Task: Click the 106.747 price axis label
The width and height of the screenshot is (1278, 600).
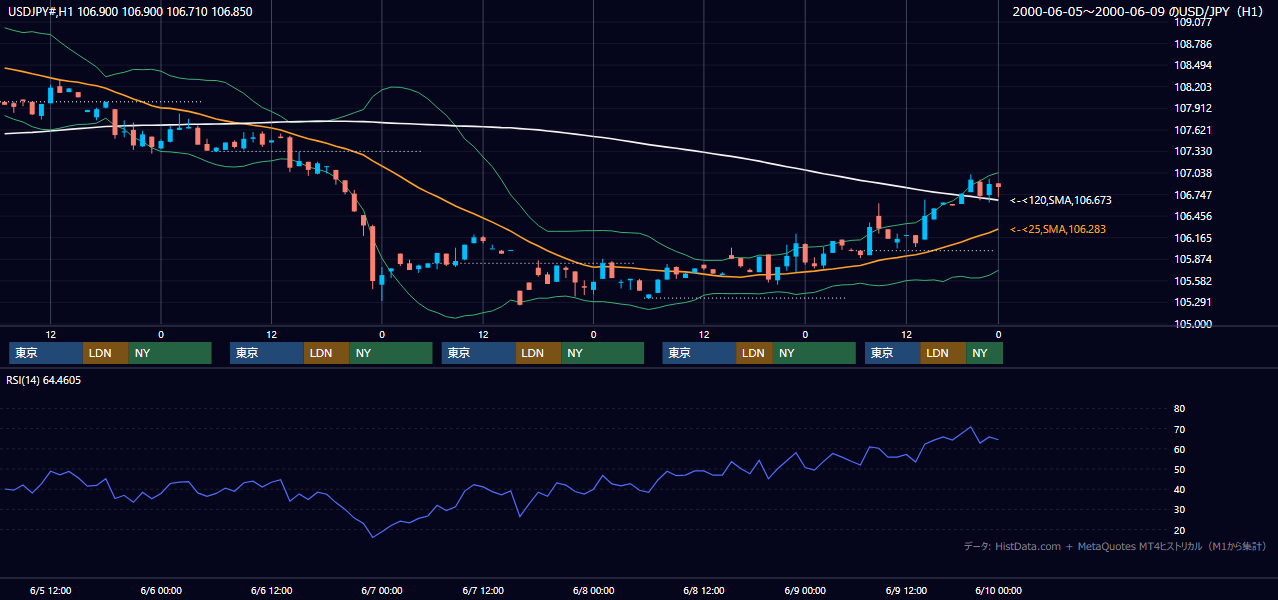Action: point(1193,195)
